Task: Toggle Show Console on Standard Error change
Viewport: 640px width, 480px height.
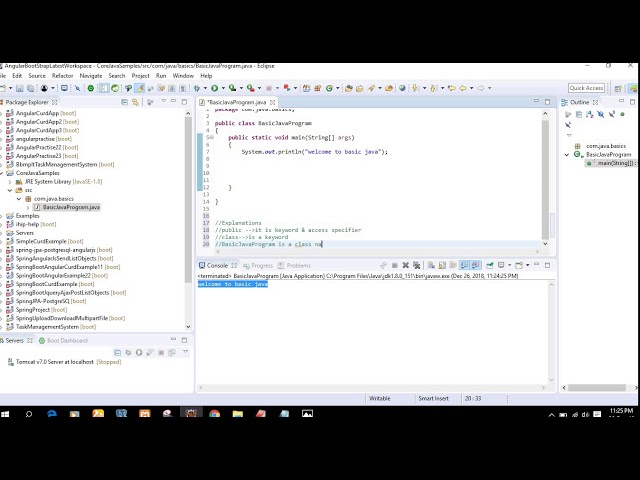Action: tap(476, 265)
